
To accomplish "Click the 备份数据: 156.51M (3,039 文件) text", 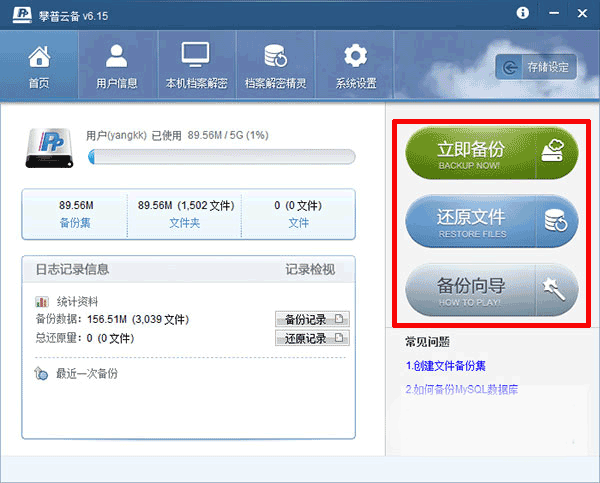I will point(112,319).
